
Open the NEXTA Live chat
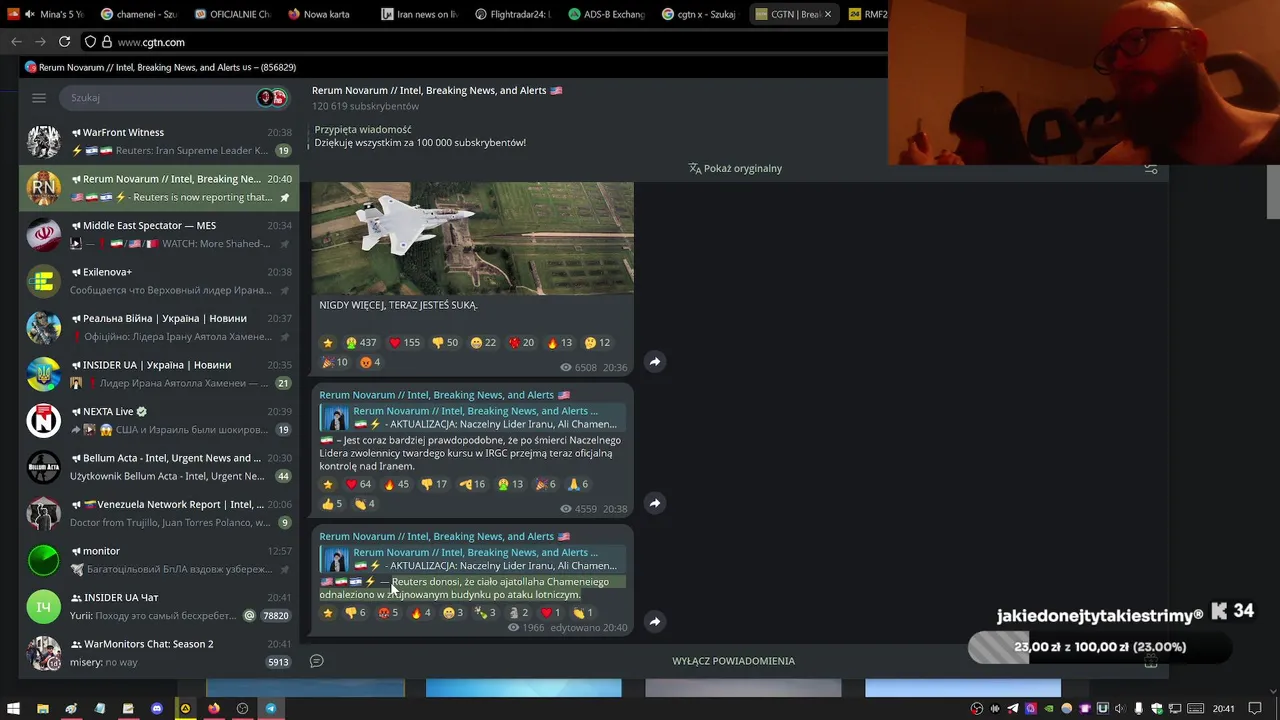[x=158, y=420]
